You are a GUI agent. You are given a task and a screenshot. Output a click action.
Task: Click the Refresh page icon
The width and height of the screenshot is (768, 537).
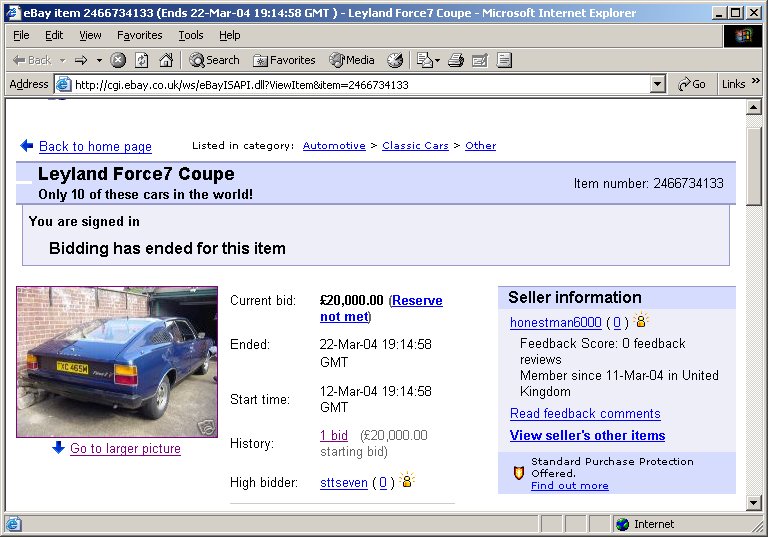click(x=142, y=60)
